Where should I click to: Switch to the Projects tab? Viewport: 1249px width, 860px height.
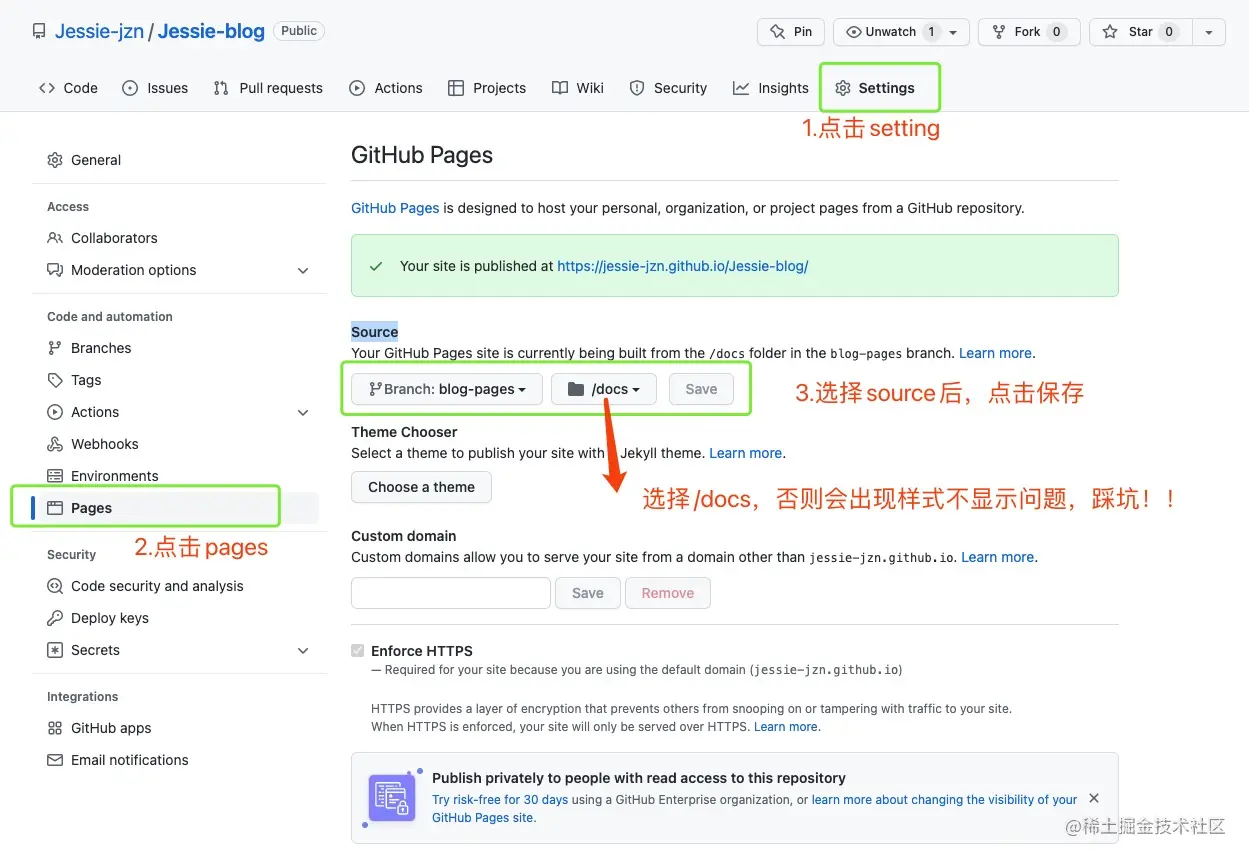click(x=487, y=88)
